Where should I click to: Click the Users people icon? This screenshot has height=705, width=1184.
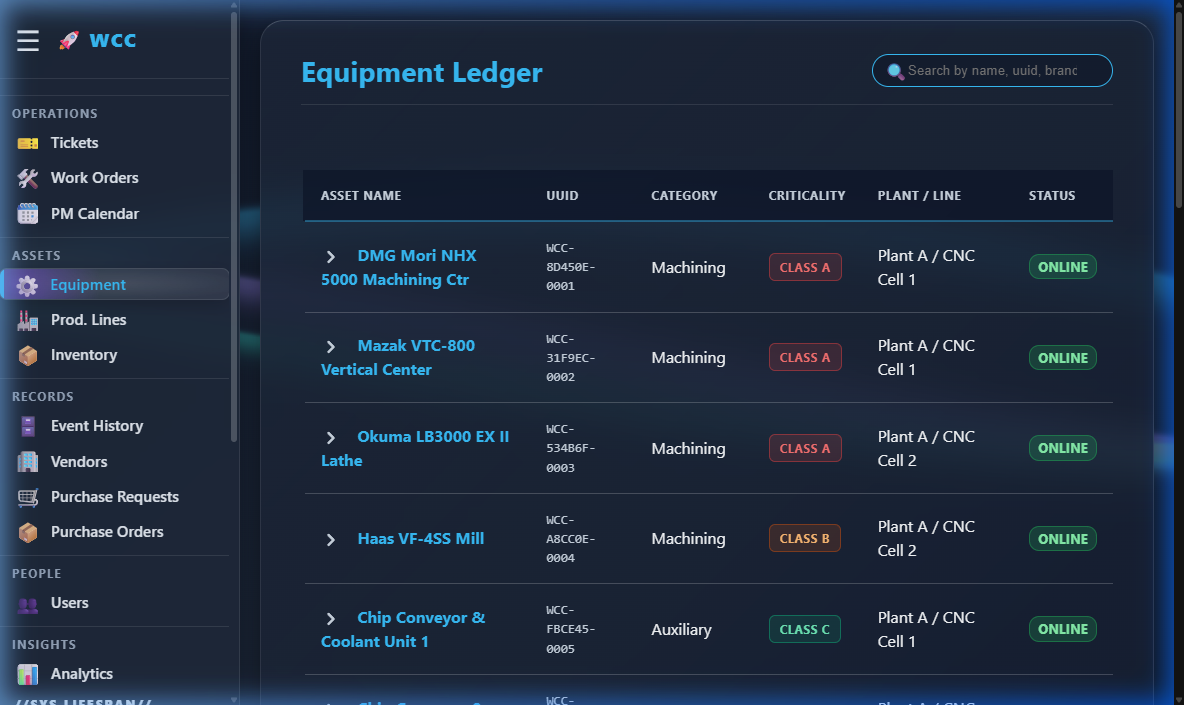[x=28, y=603]
